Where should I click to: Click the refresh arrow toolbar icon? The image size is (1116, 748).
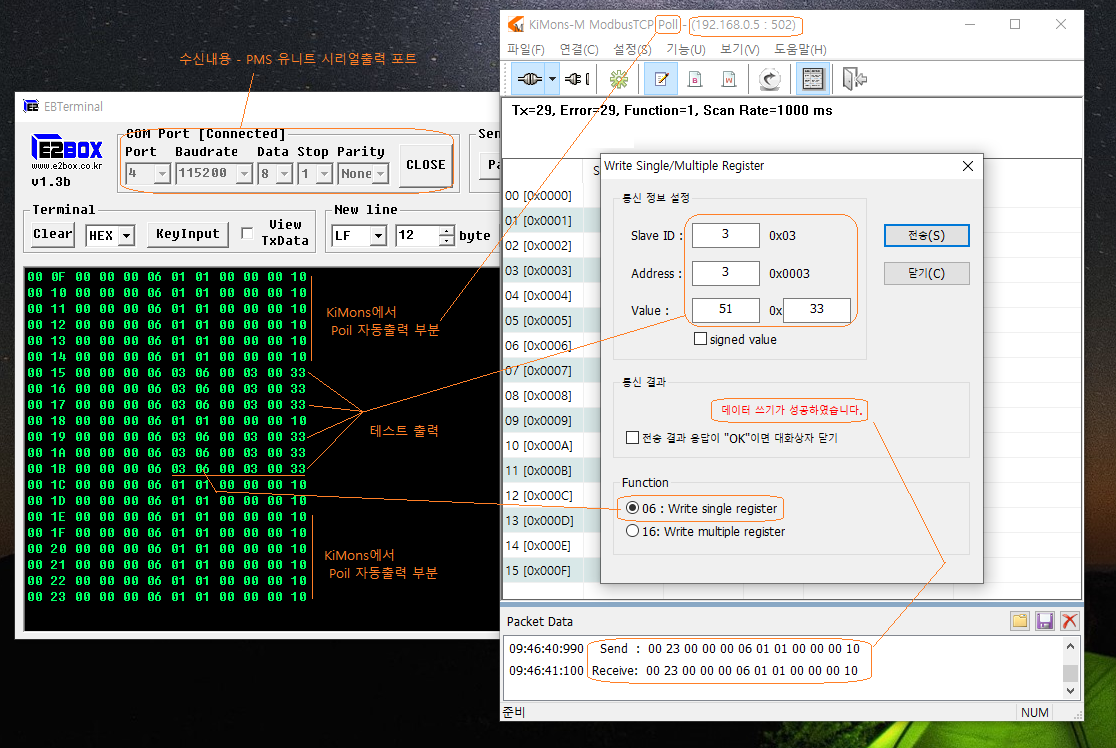[x=769, y=79]
